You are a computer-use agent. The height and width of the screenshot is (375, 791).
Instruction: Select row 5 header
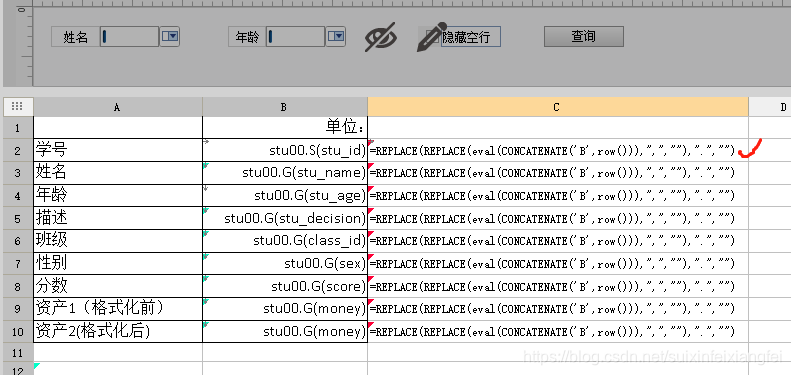click(x=17, y=219)
